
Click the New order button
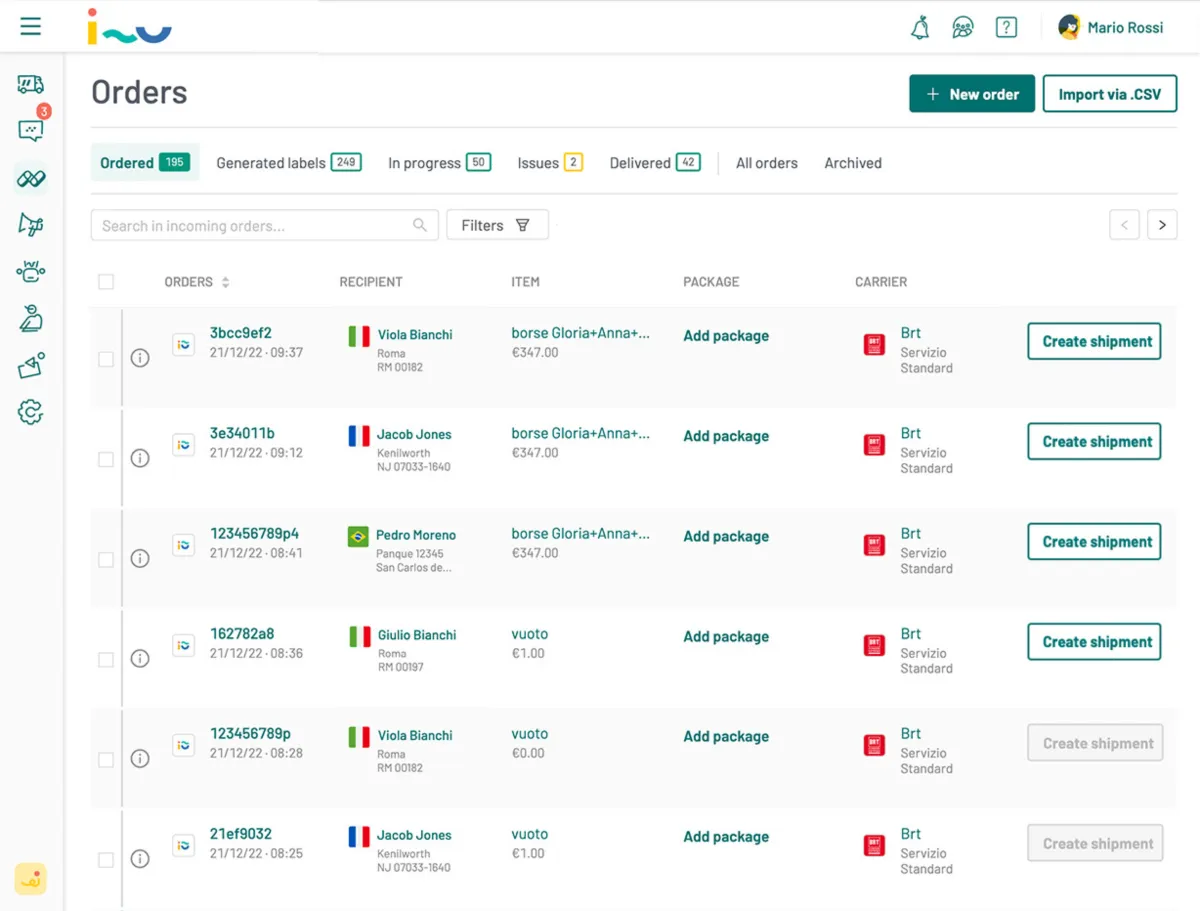[x=972, y=94]
